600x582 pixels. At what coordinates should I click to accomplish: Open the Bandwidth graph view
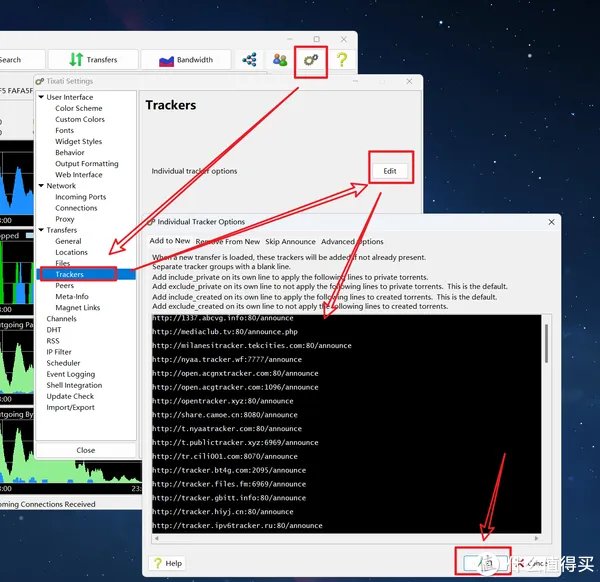186,60
